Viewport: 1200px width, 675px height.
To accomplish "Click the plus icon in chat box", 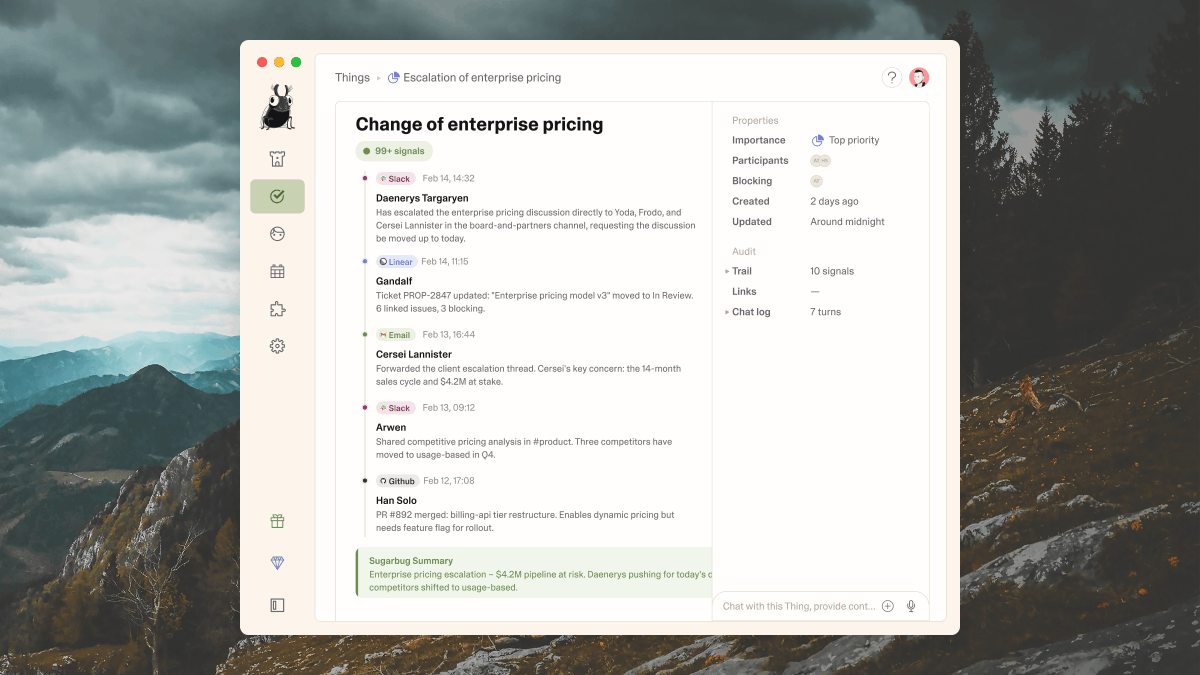I will (888, 606).
